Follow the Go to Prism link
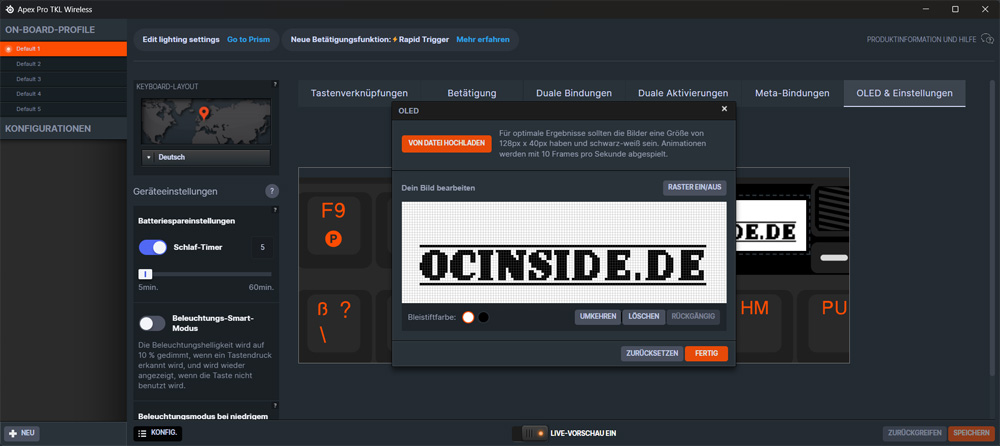1000x446 pixels. click(248, 40)
